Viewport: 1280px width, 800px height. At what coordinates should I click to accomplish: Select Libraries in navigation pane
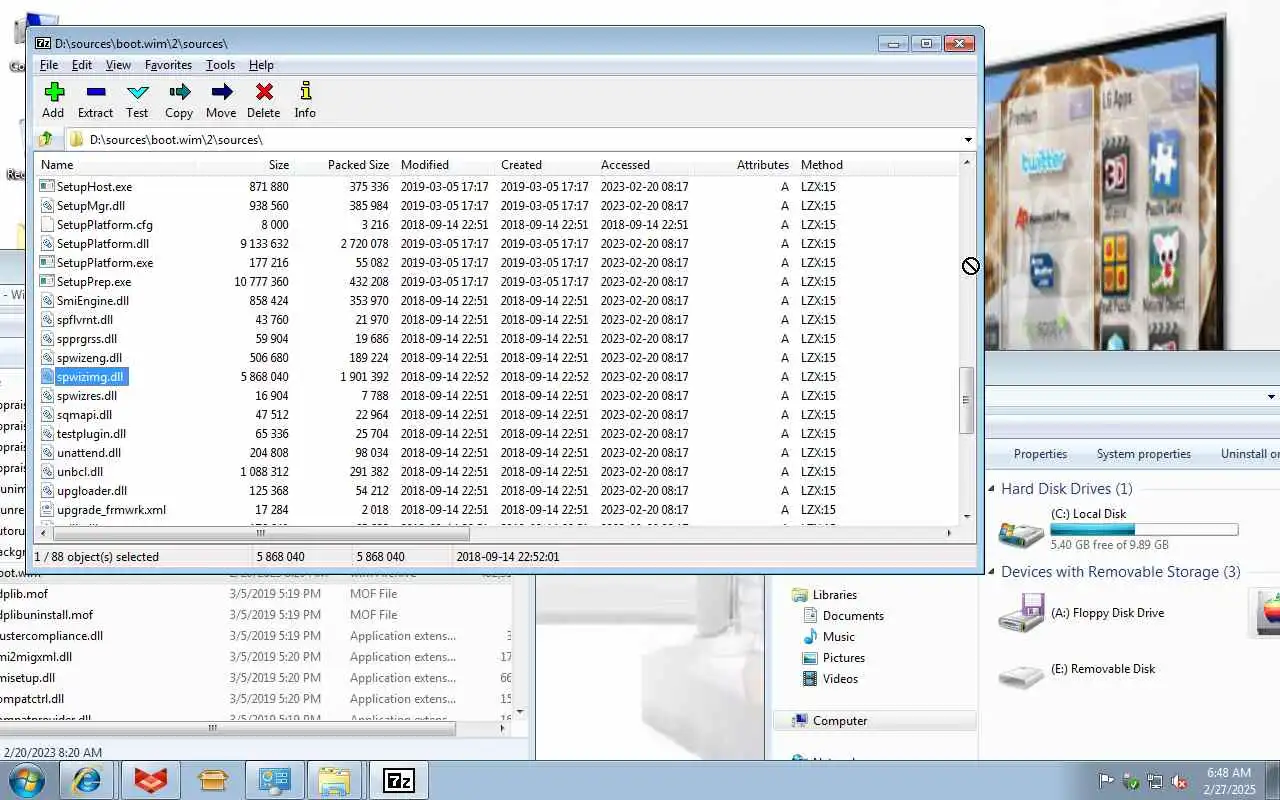click(x=835, y=595)
